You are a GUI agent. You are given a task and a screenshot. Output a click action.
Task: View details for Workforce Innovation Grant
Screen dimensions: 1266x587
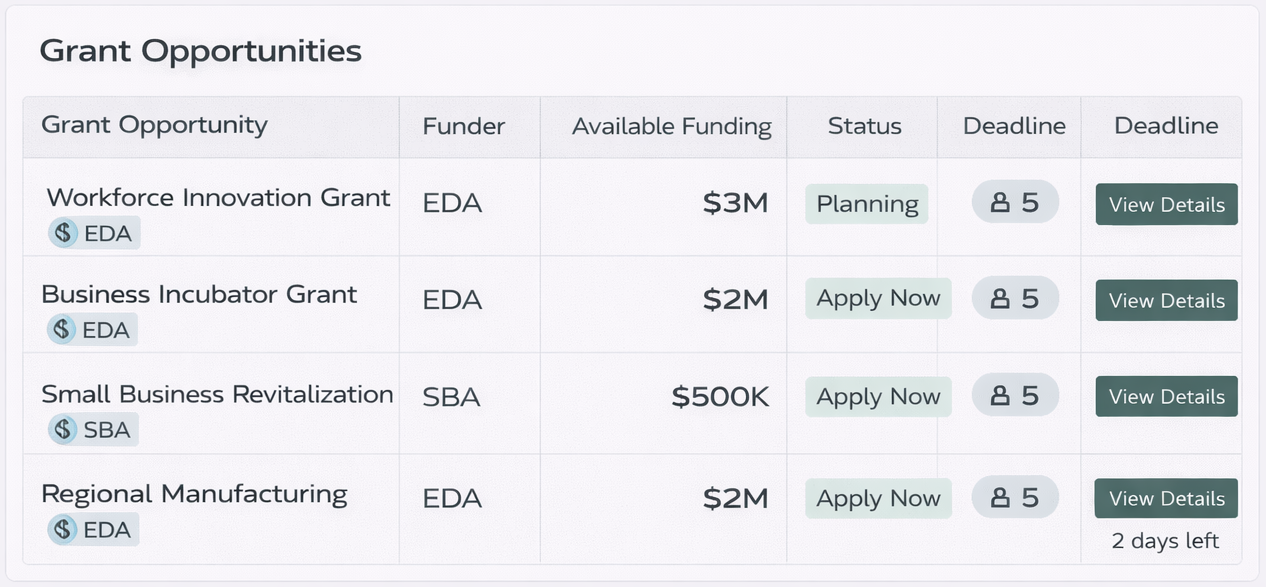1166,204
